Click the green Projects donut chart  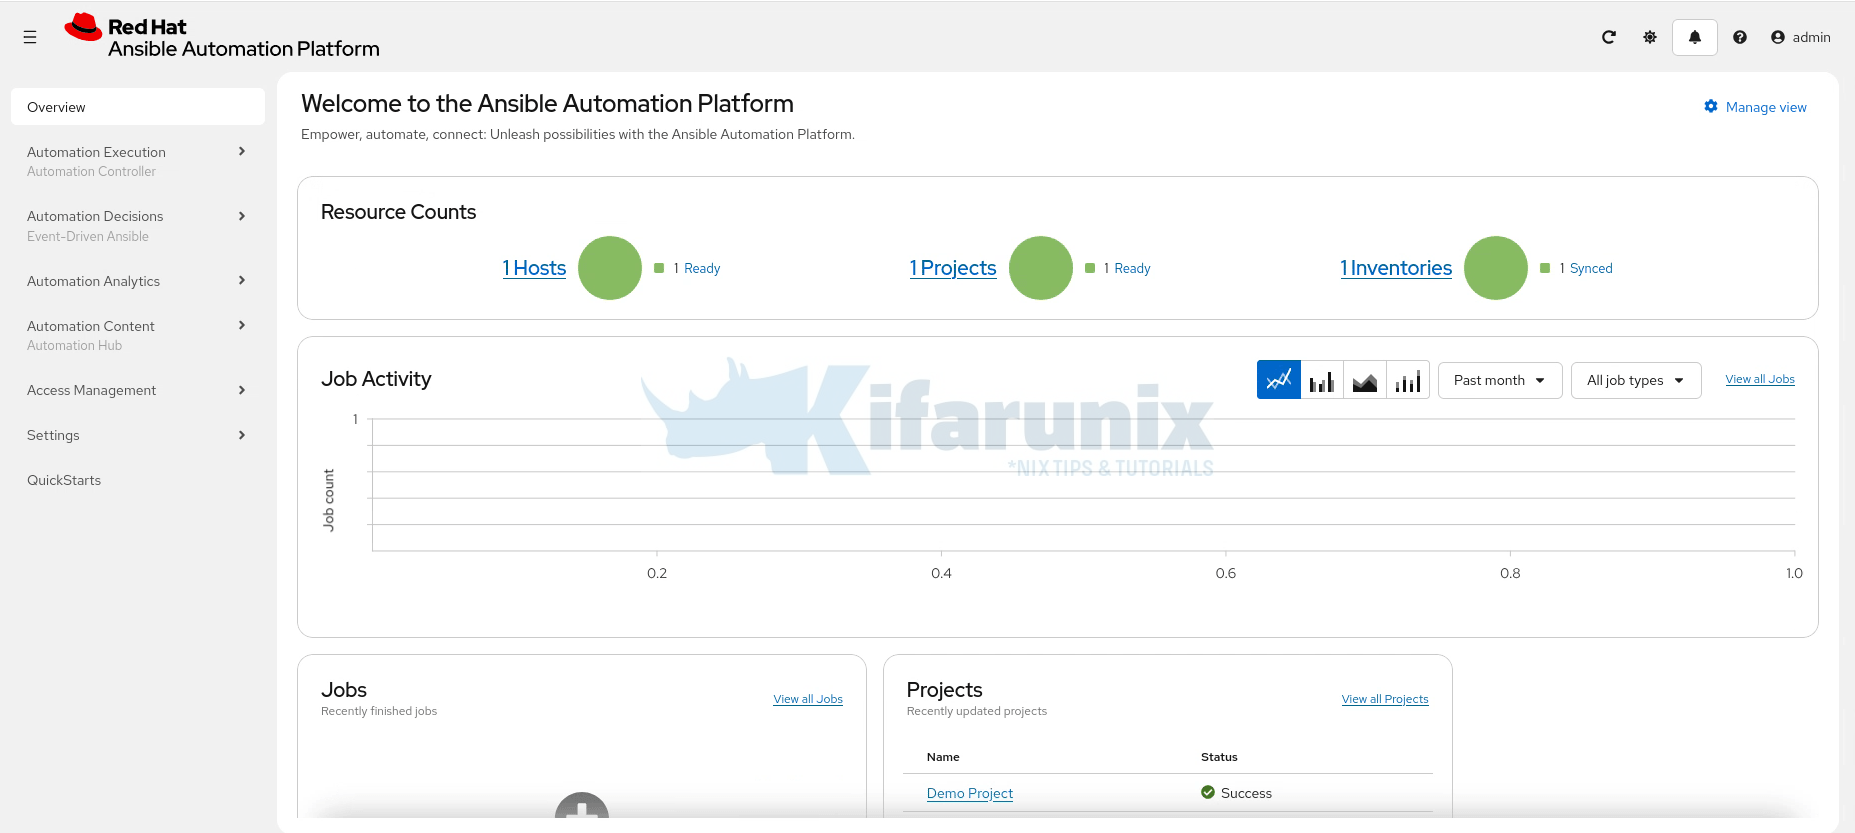click(1041, 268)
